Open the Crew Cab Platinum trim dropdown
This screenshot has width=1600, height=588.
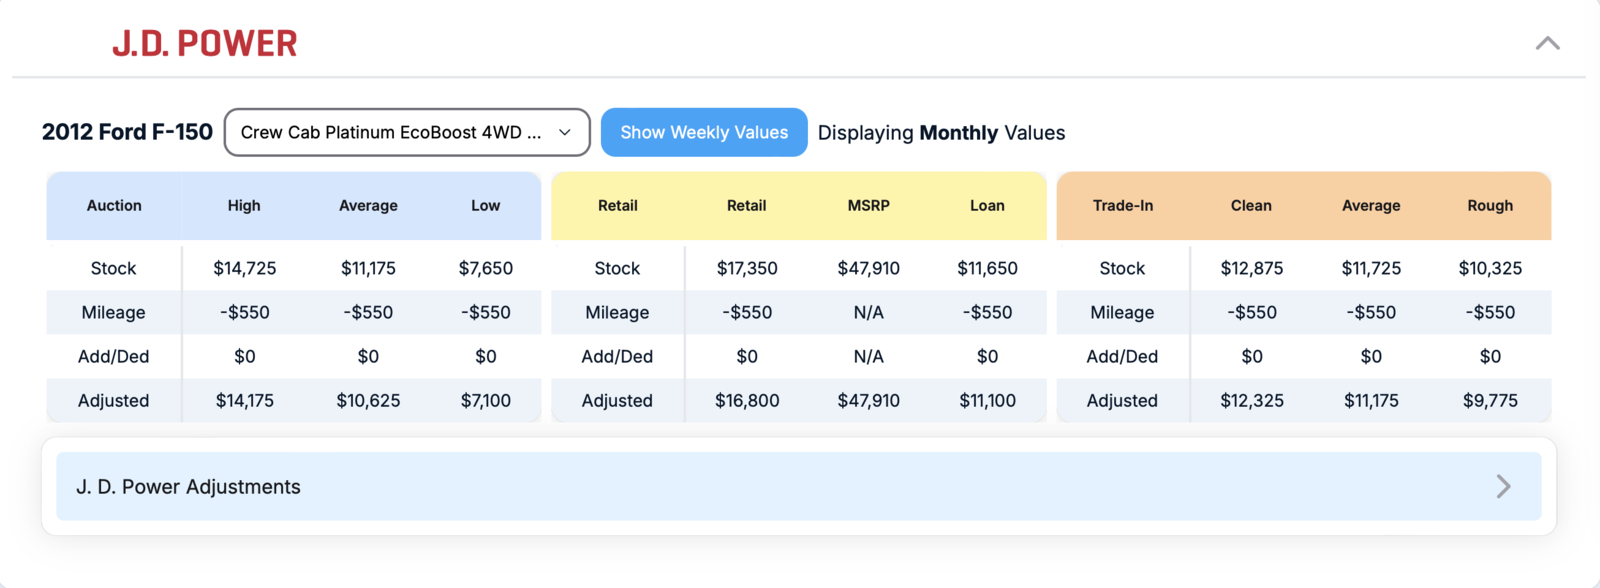tap(407, 133)
